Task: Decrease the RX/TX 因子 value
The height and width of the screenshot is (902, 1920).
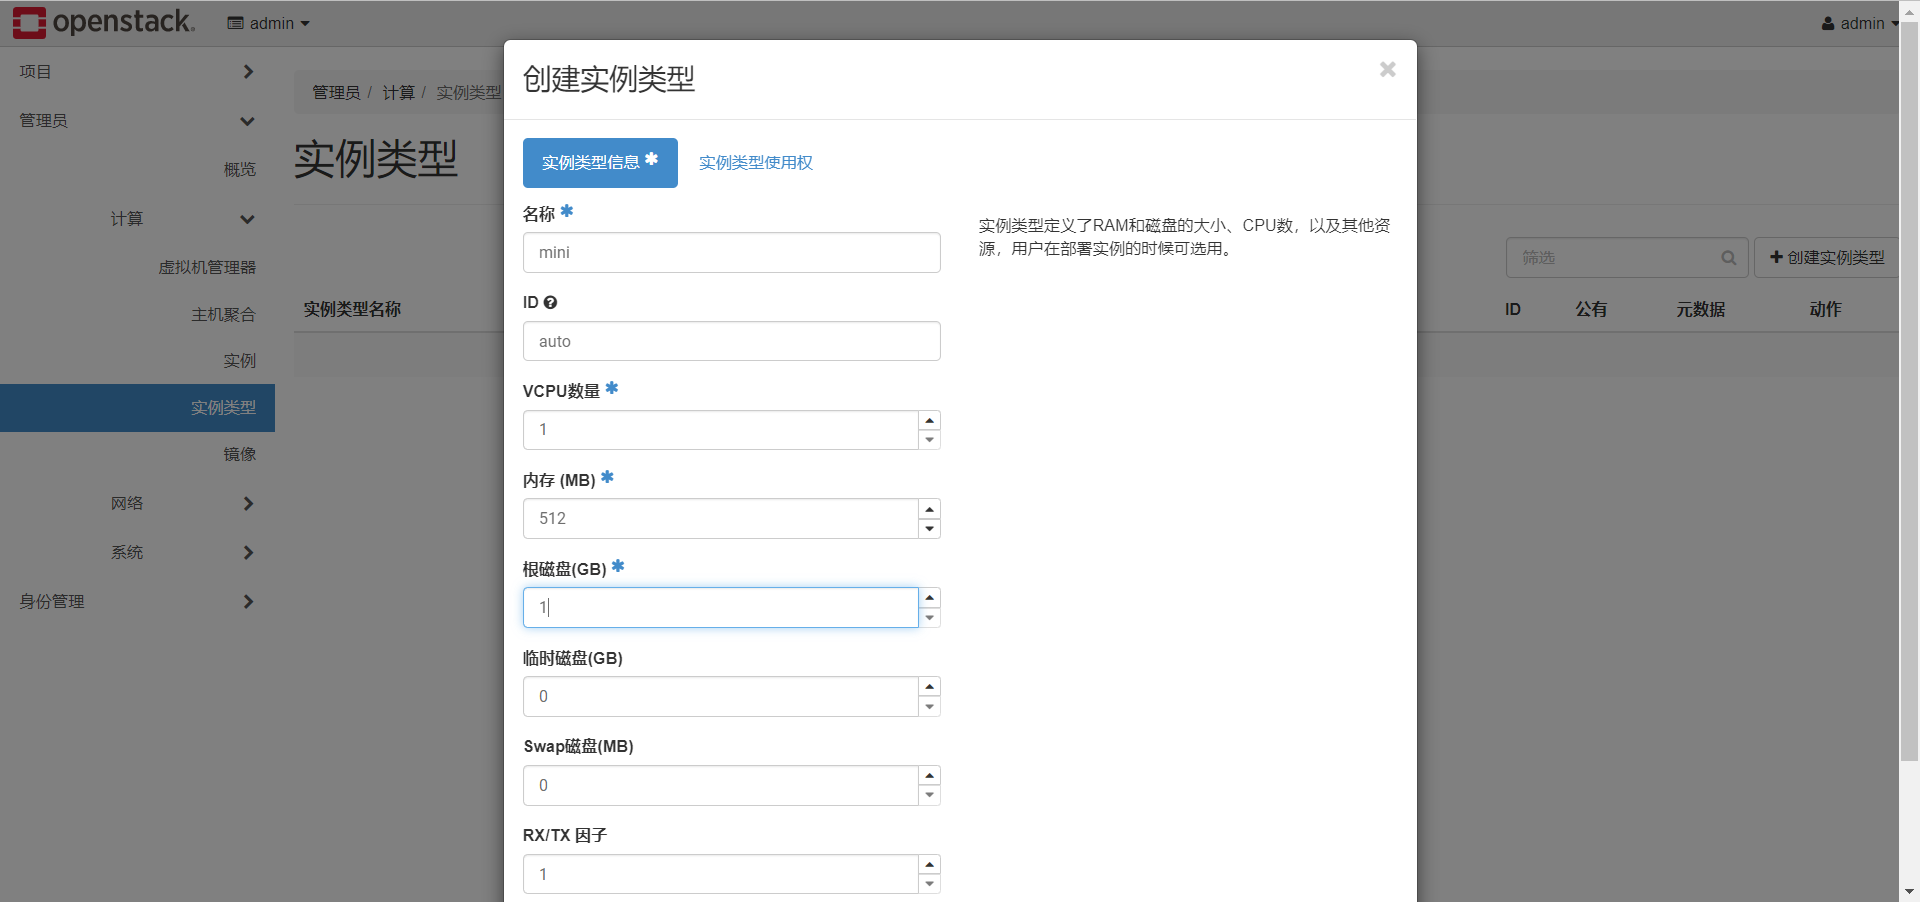Action: (930, 884)
